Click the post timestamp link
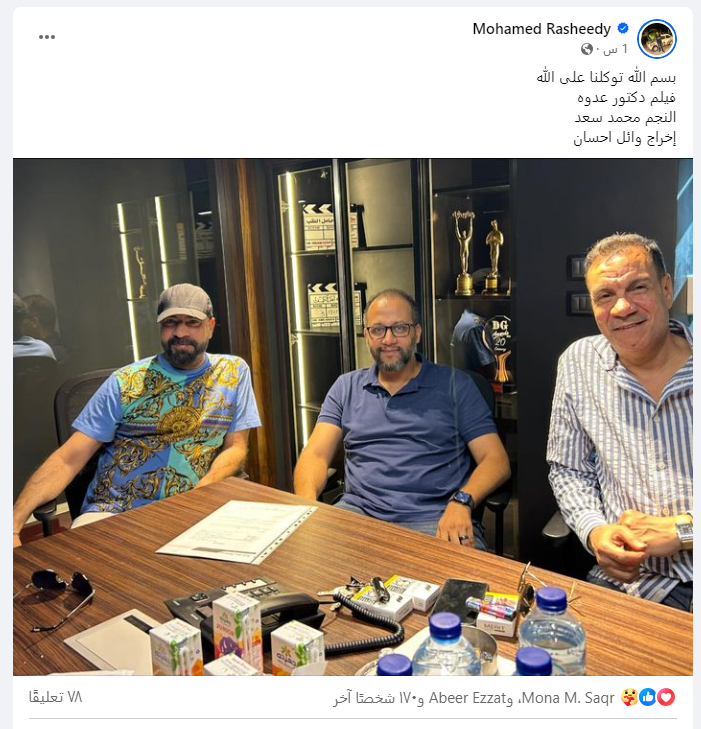Image resolution: width=701 pixels, height=729 pixels. coord(615,49)
